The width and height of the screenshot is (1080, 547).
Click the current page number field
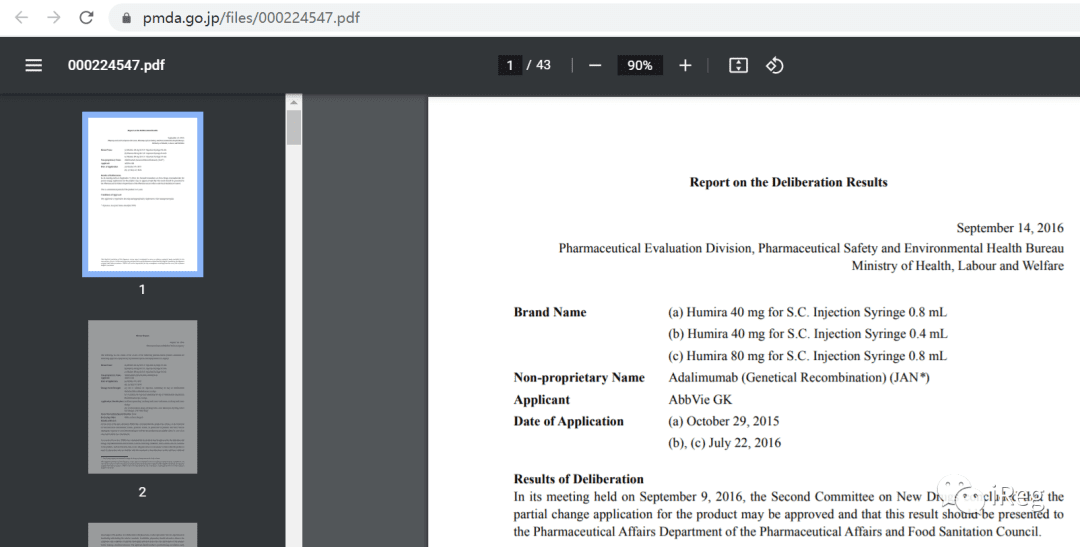[510, 65]
